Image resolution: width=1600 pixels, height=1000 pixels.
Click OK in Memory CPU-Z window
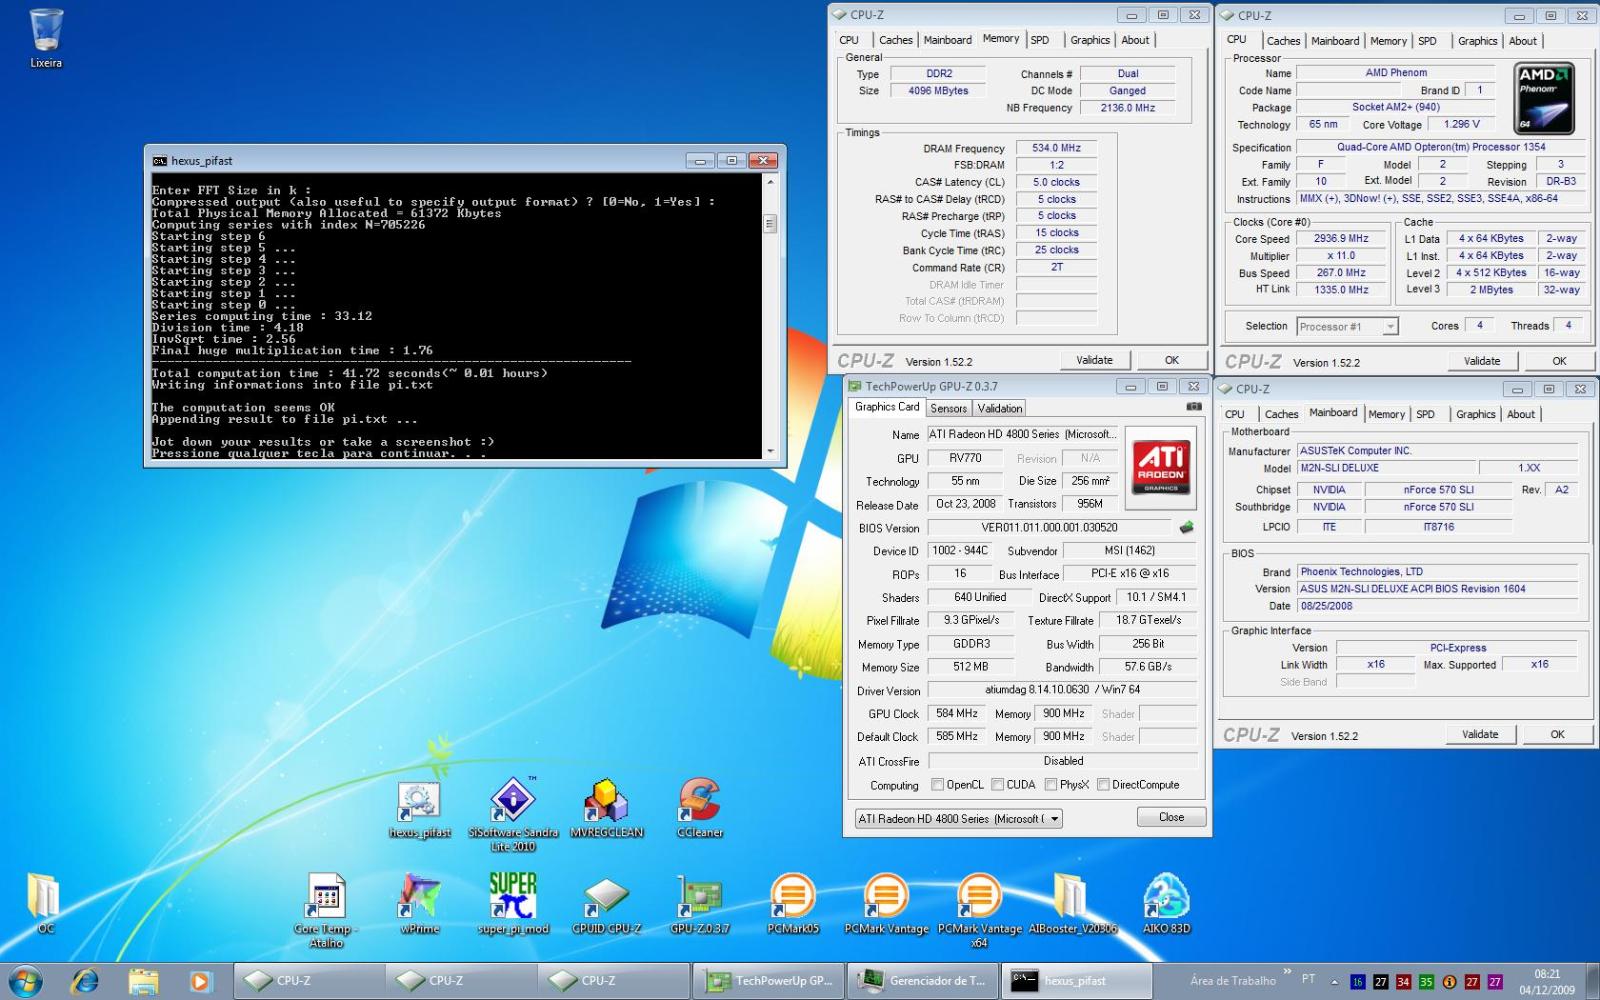click(1172, 360)
